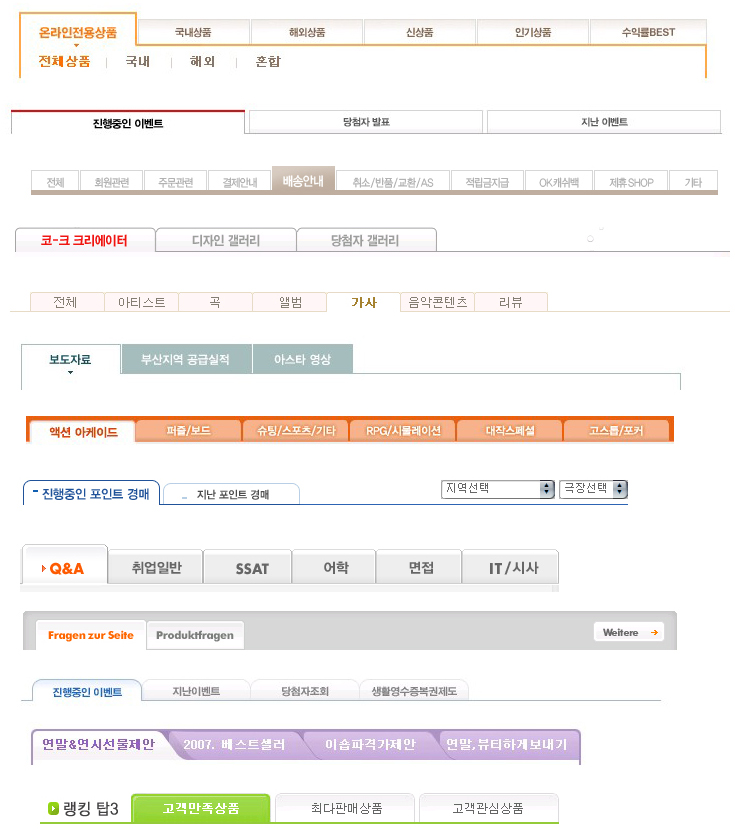Expand the 온라인전용상품 tab arrow

[77, 45]
